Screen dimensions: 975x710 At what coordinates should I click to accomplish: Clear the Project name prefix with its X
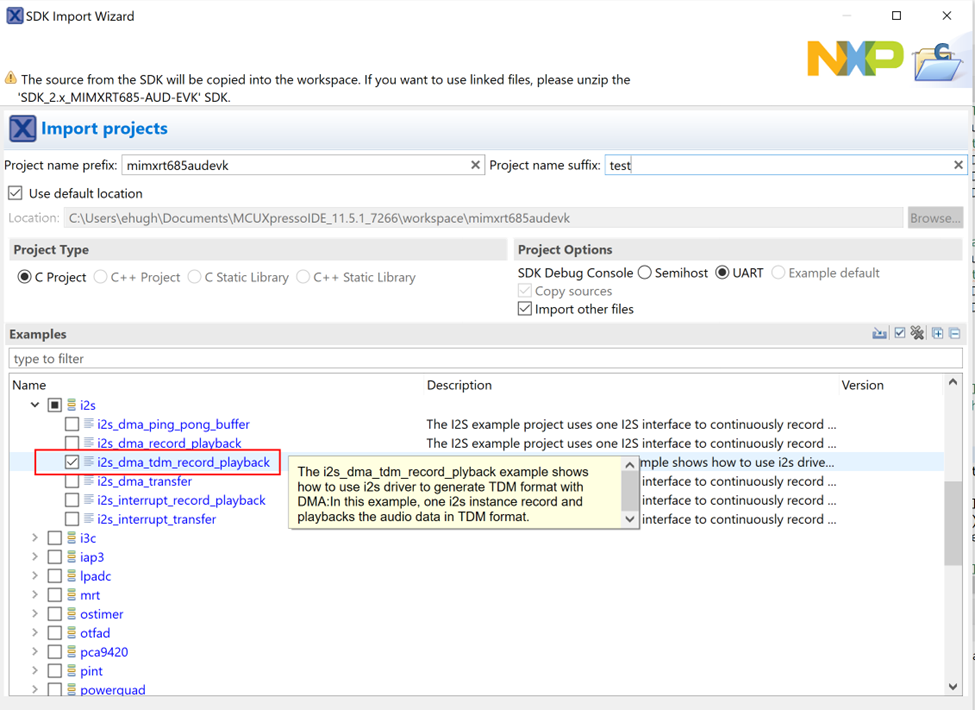pos(475,165)
